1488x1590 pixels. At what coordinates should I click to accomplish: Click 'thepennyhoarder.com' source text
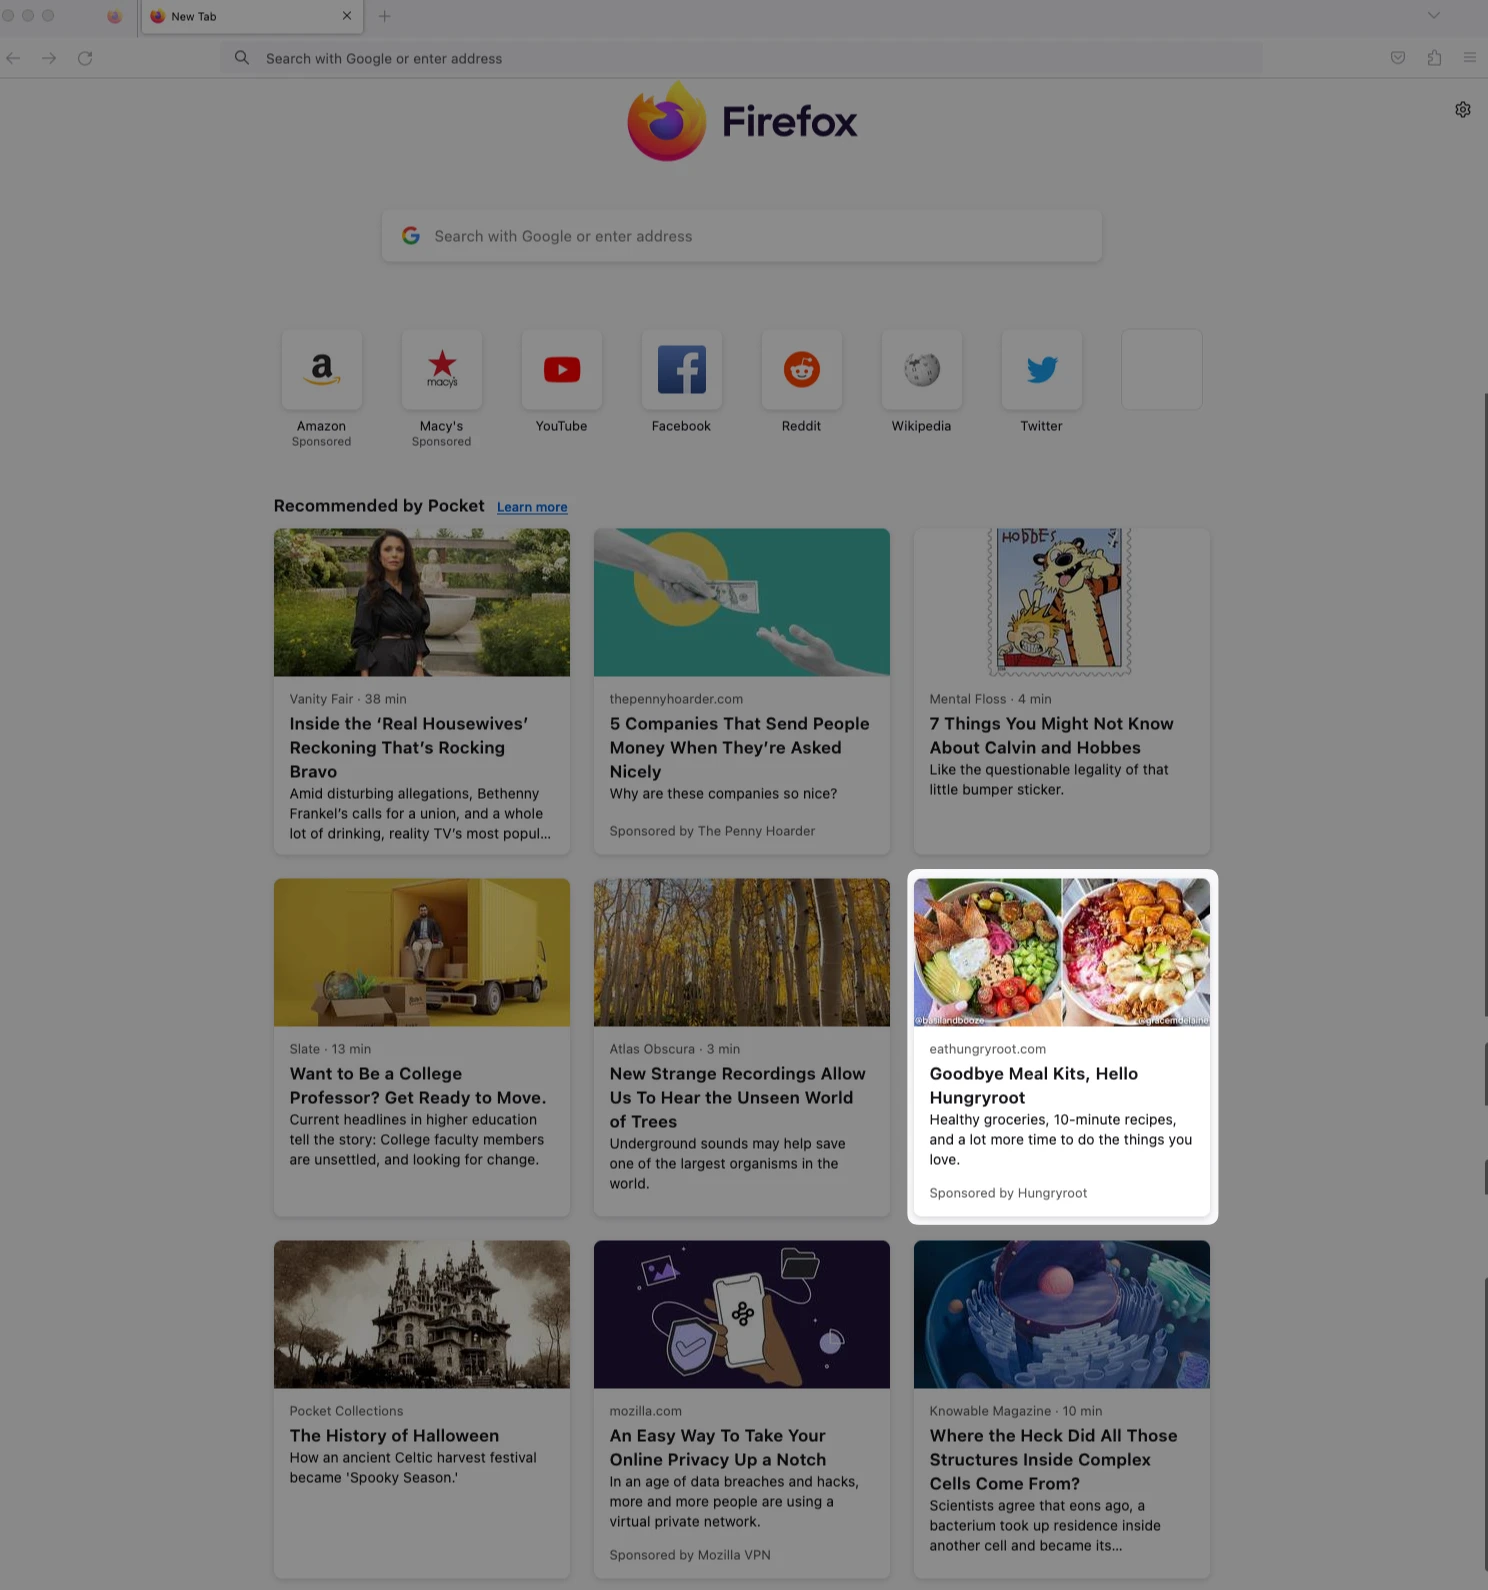tap(676, 699)
